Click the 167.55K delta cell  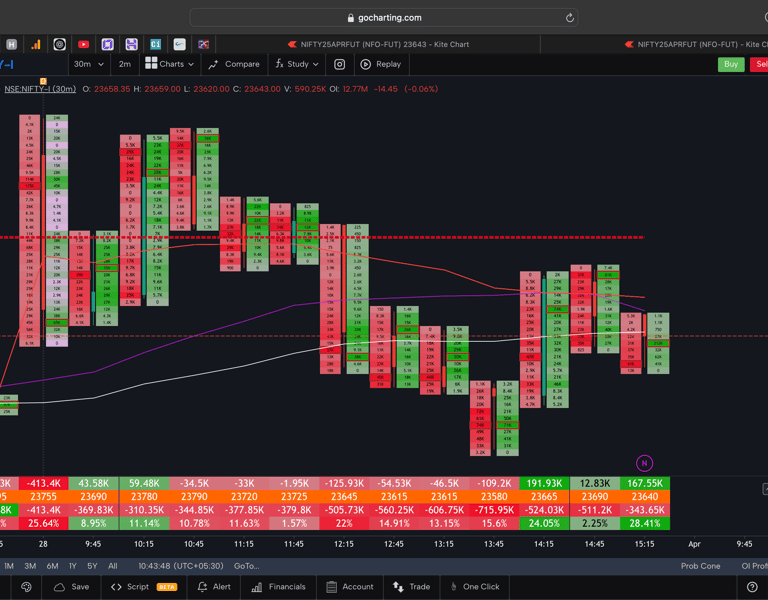click(645, 483)
